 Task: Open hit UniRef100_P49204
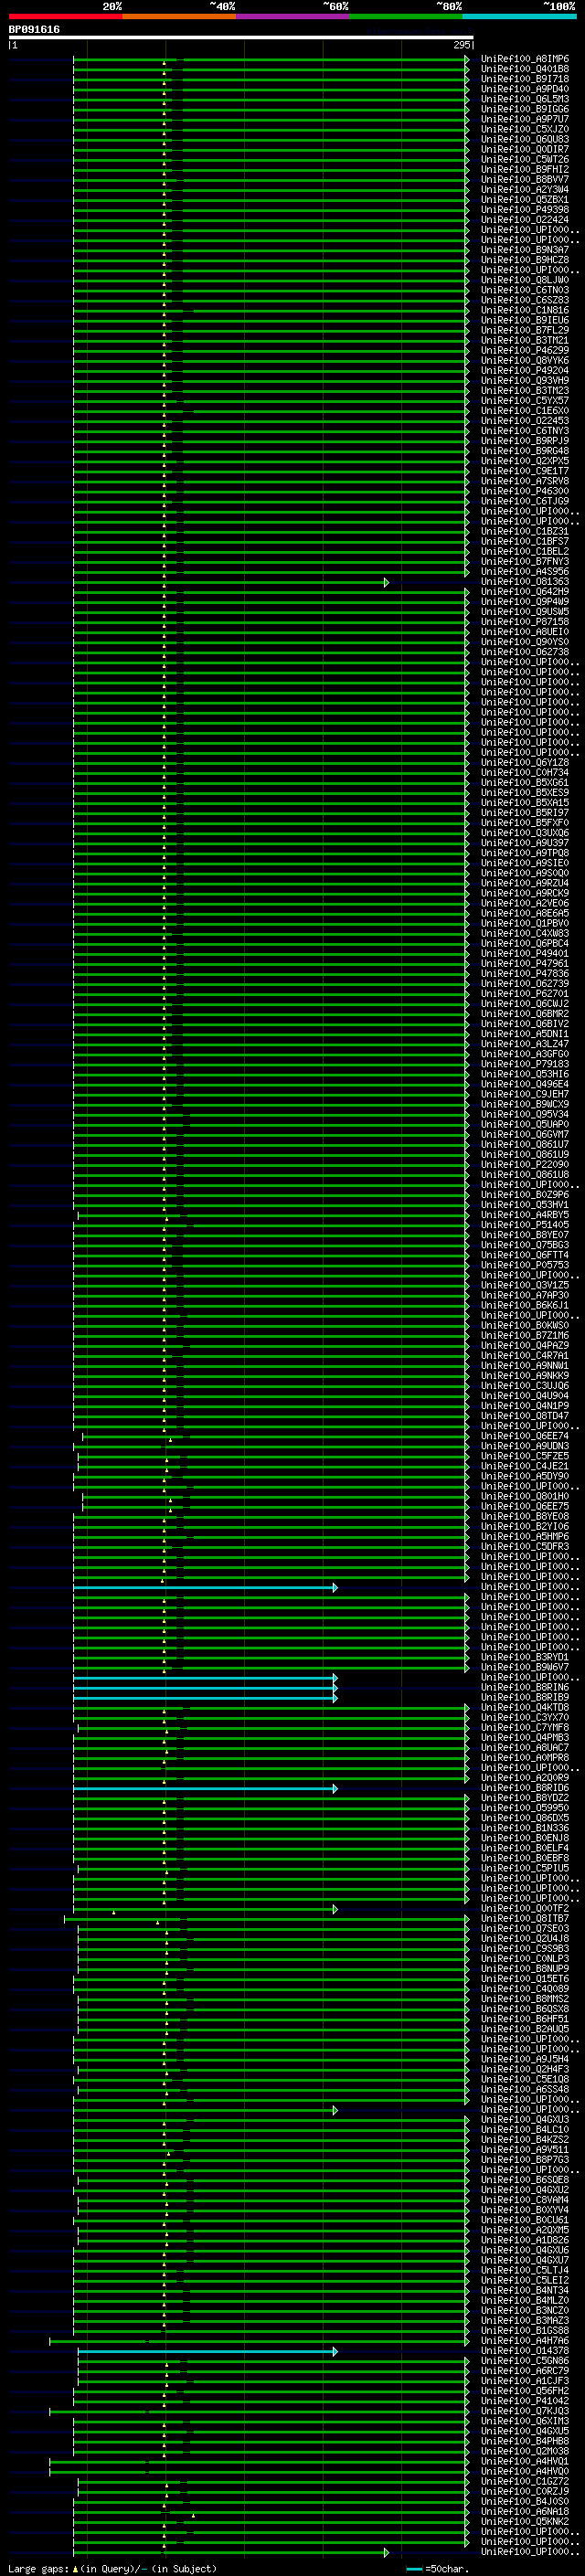525,371
